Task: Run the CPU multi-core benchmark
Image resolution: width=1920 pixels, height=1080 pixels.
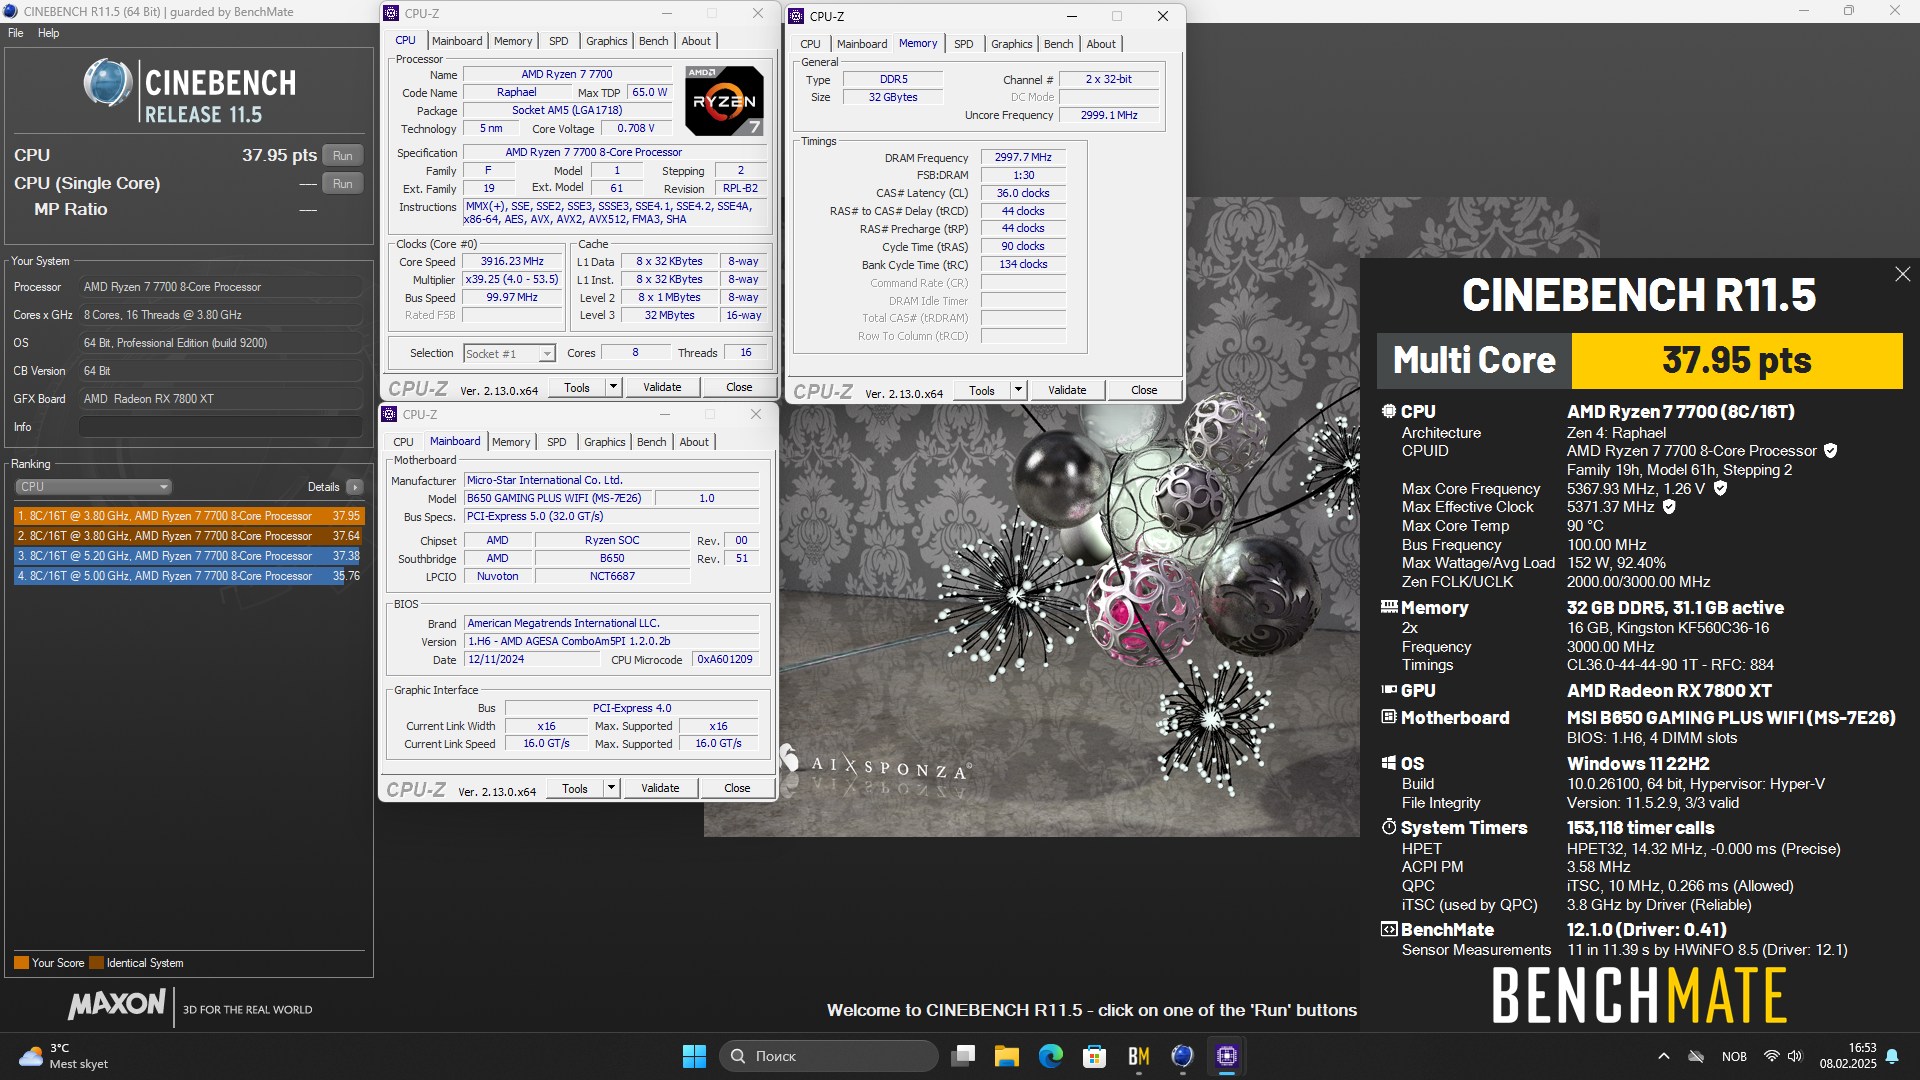Action: pos(342,156)
